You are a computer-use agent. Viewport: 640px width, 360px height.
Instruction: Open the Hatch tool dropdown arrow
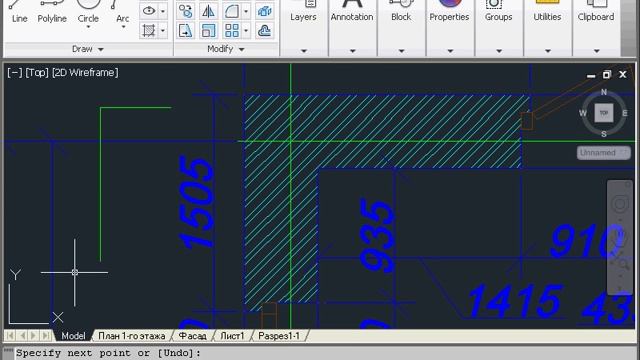click(x=162, y=31)
